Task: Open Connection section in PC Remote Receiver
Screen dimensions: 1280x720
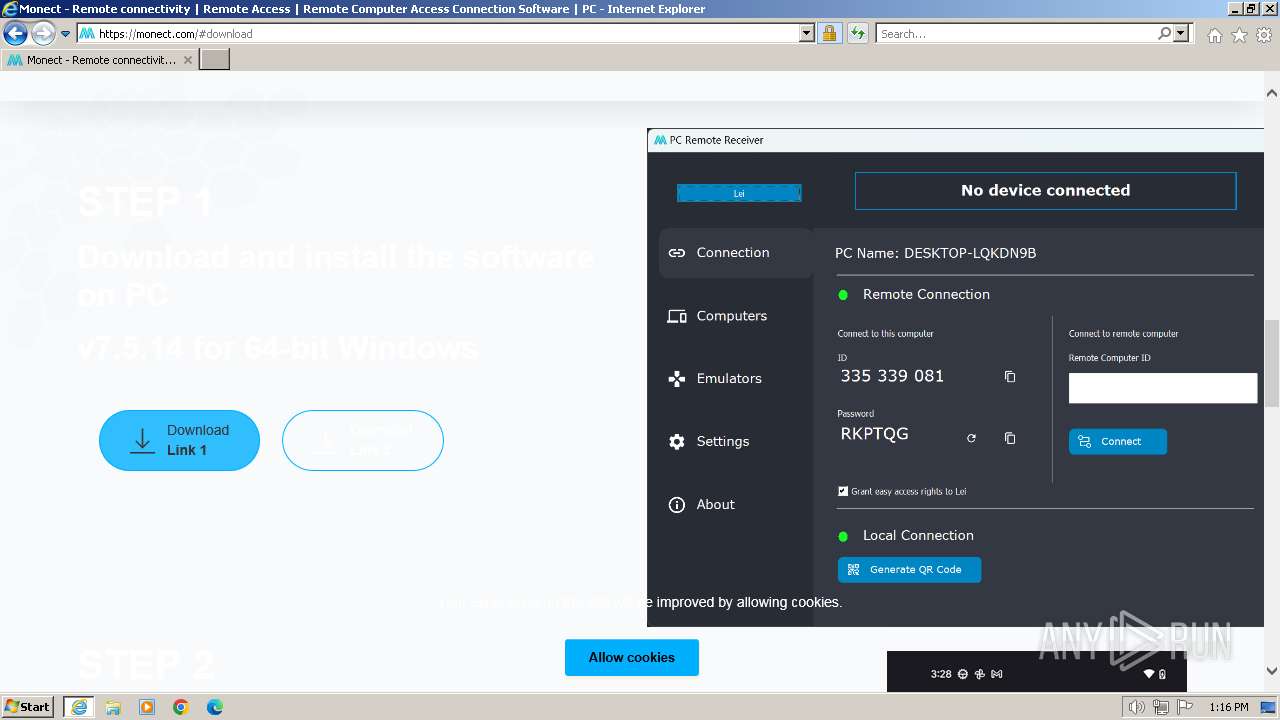Action: point(735,253)
